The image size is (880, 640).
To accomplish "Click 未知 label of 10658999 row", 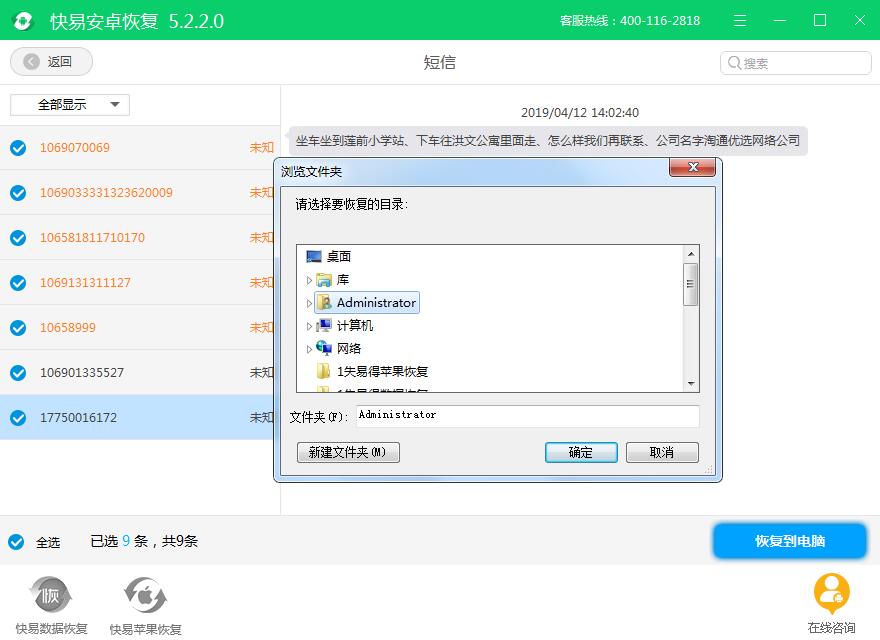I will (x=262, y=327).
